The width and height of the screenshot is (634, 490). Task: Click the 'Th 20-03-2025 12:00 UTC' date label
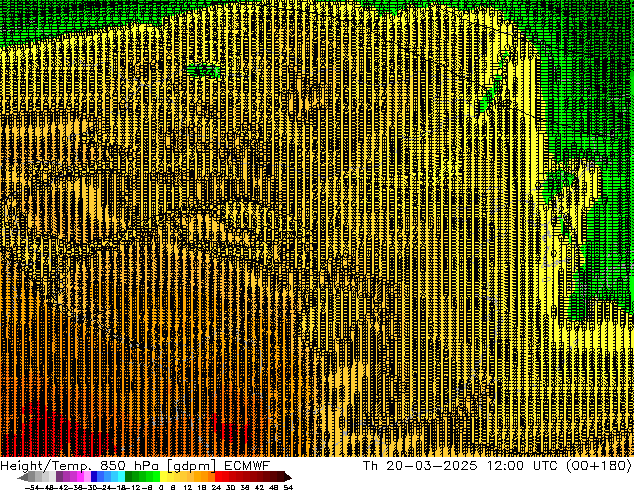coord(460,466)
